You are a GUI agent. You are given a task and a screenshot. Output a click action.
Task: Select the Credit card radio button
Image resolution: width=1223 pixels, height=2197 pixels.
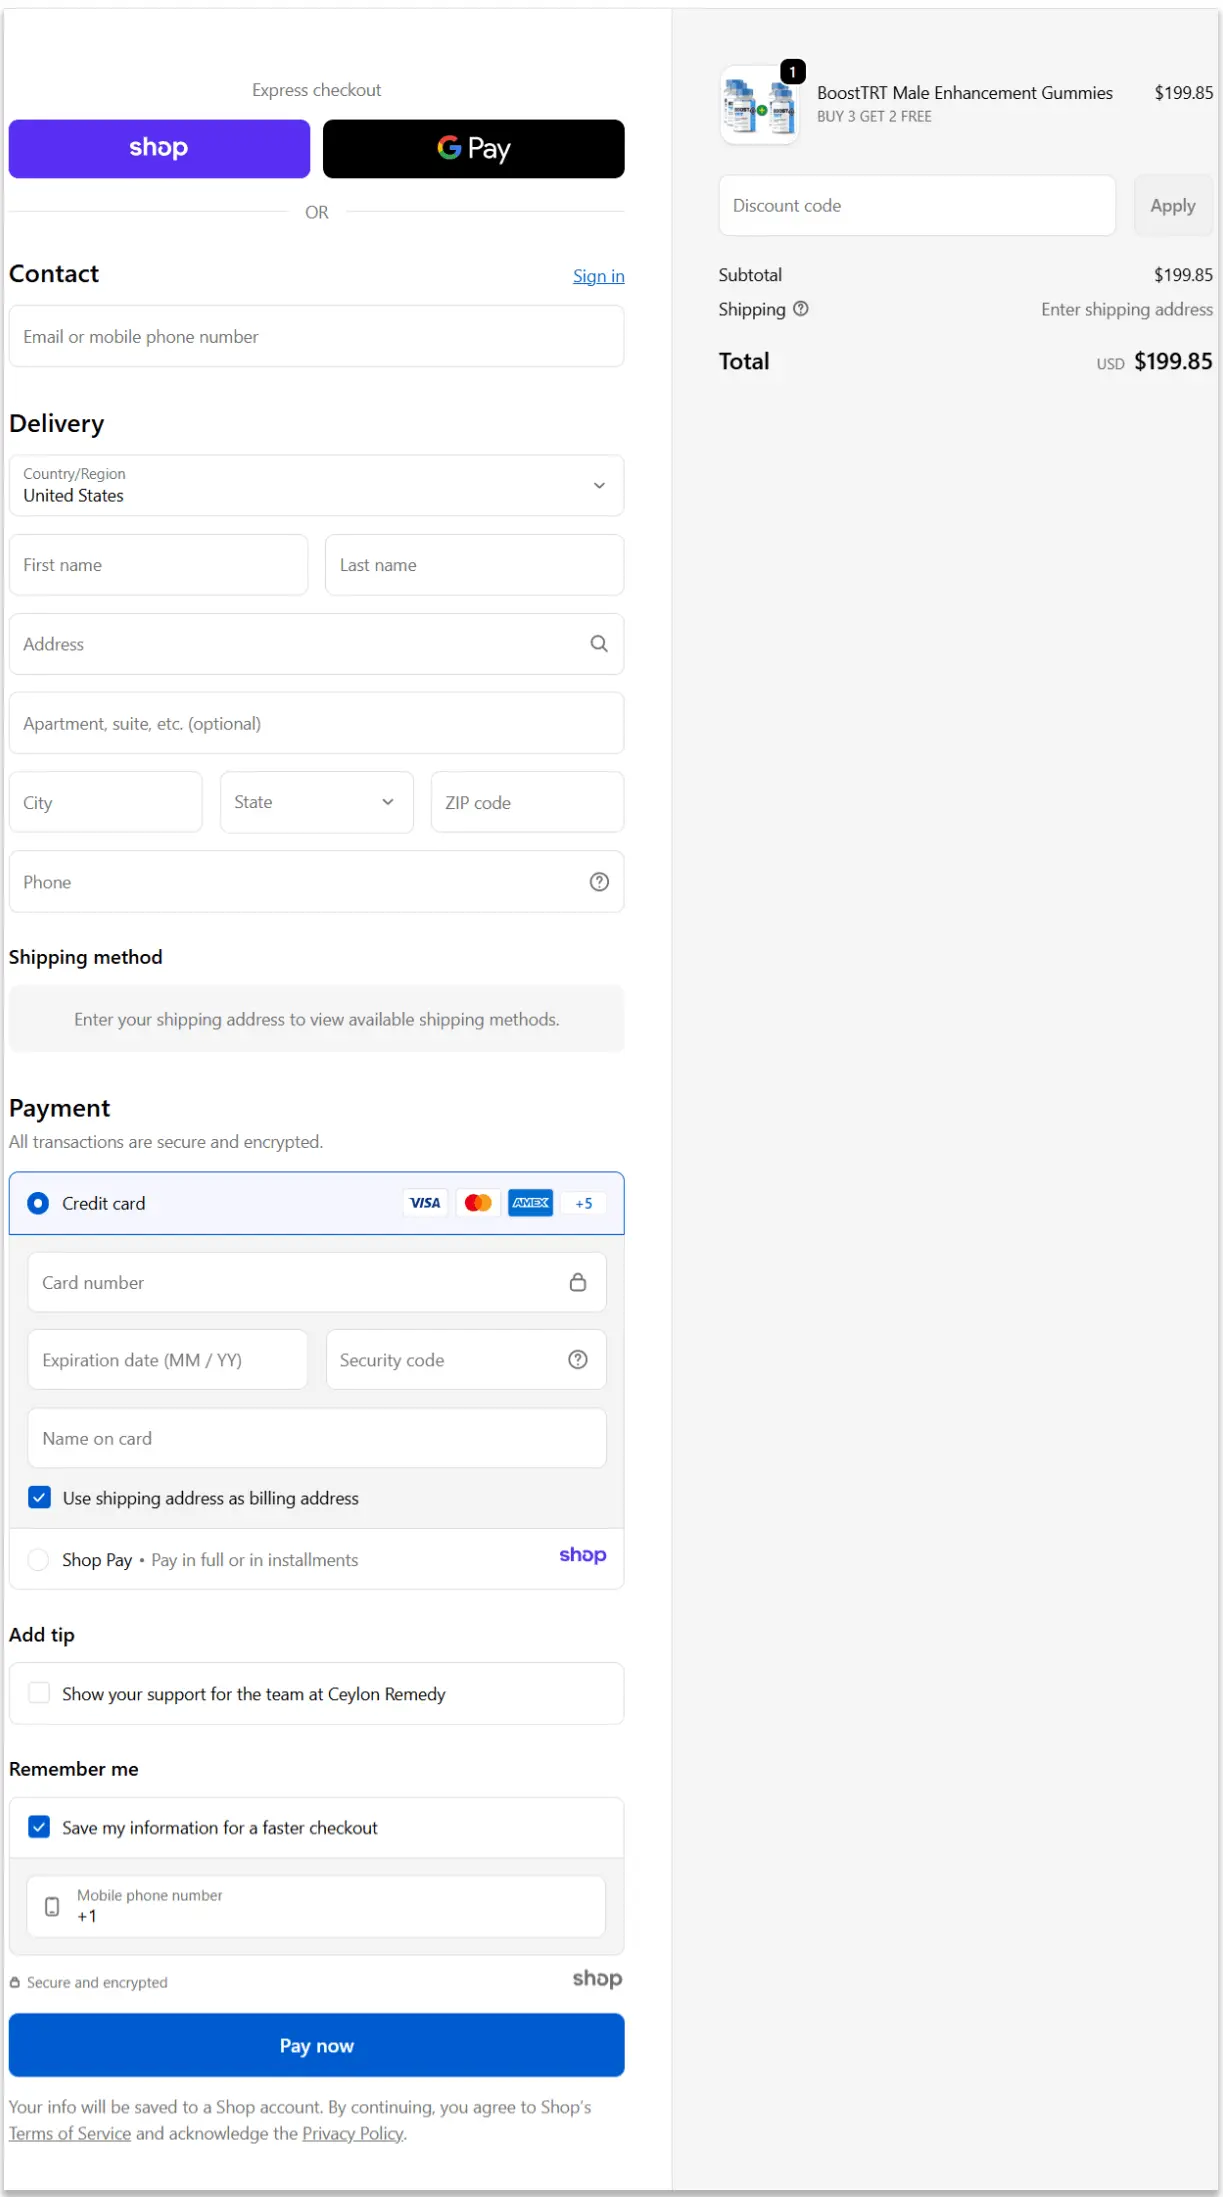38,1203
